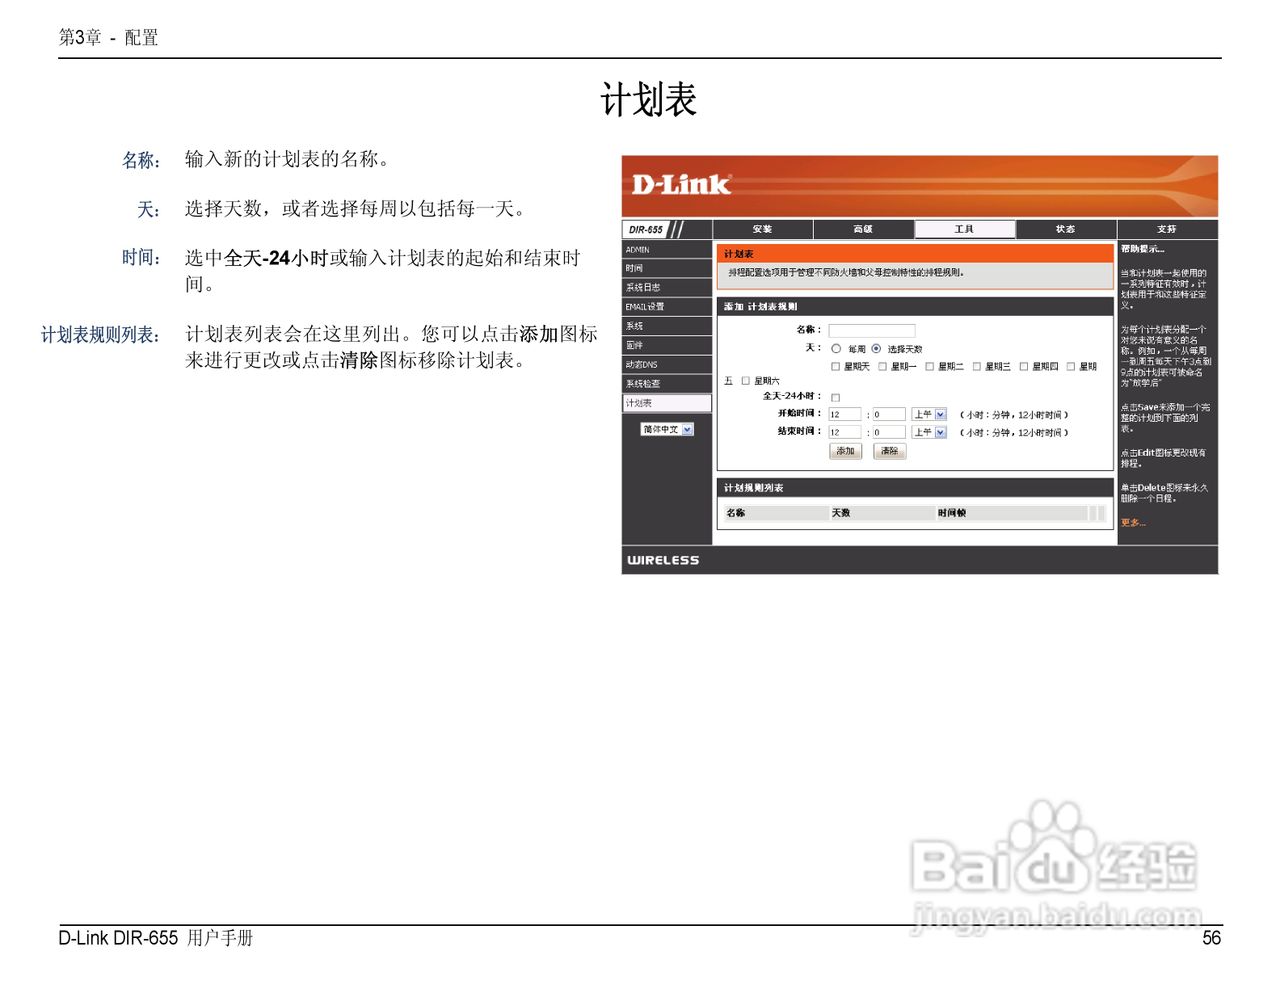Open the EMAIL设置 sidebar item
This screenshot has width=1280, height=989.
[x=667, y=307]
